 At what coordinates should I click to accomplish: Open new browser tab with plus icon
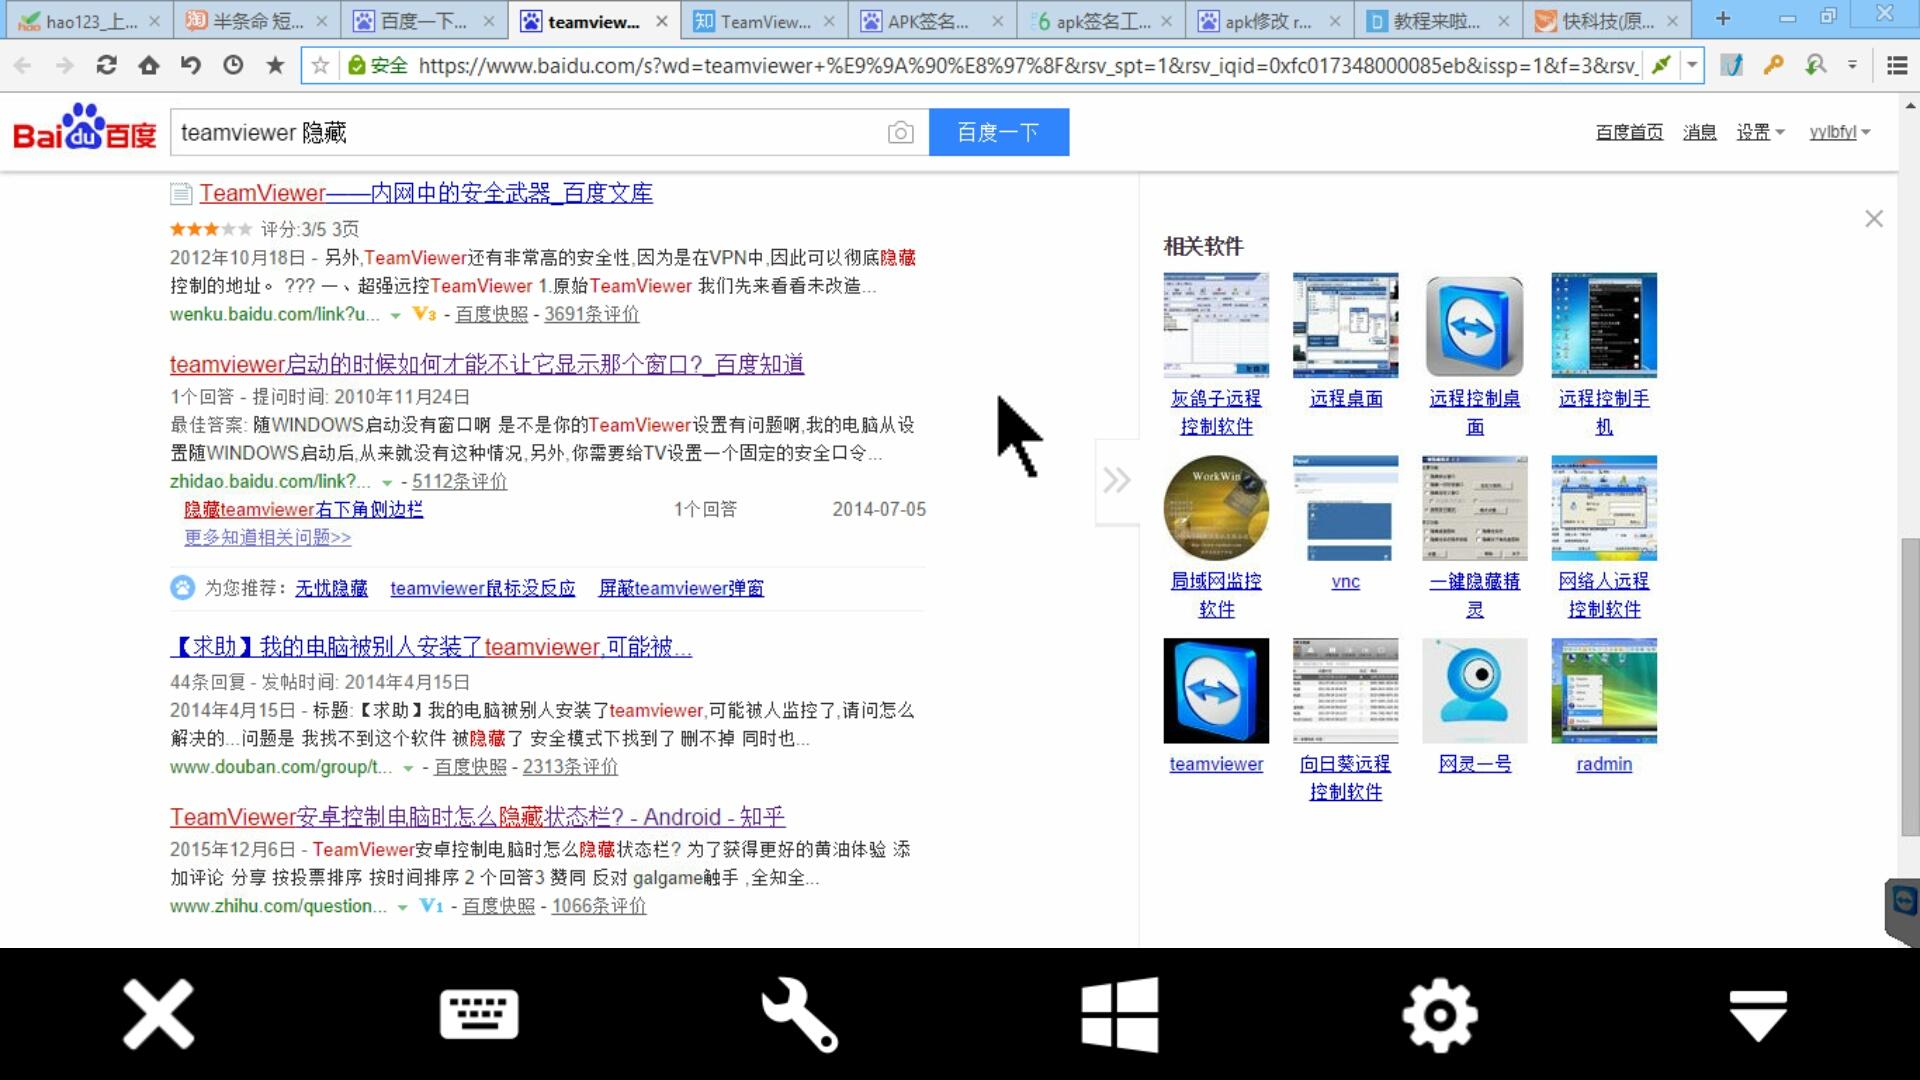1722,18
